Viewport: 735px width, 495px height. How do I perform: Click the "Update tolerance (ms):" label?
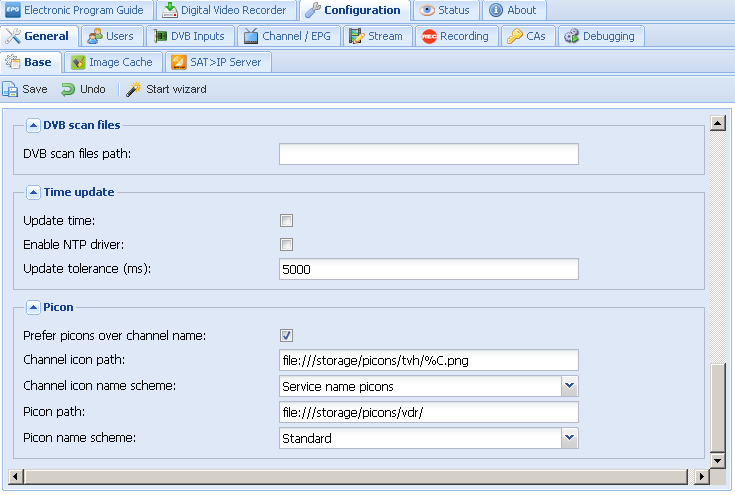[x=87, y=269]
